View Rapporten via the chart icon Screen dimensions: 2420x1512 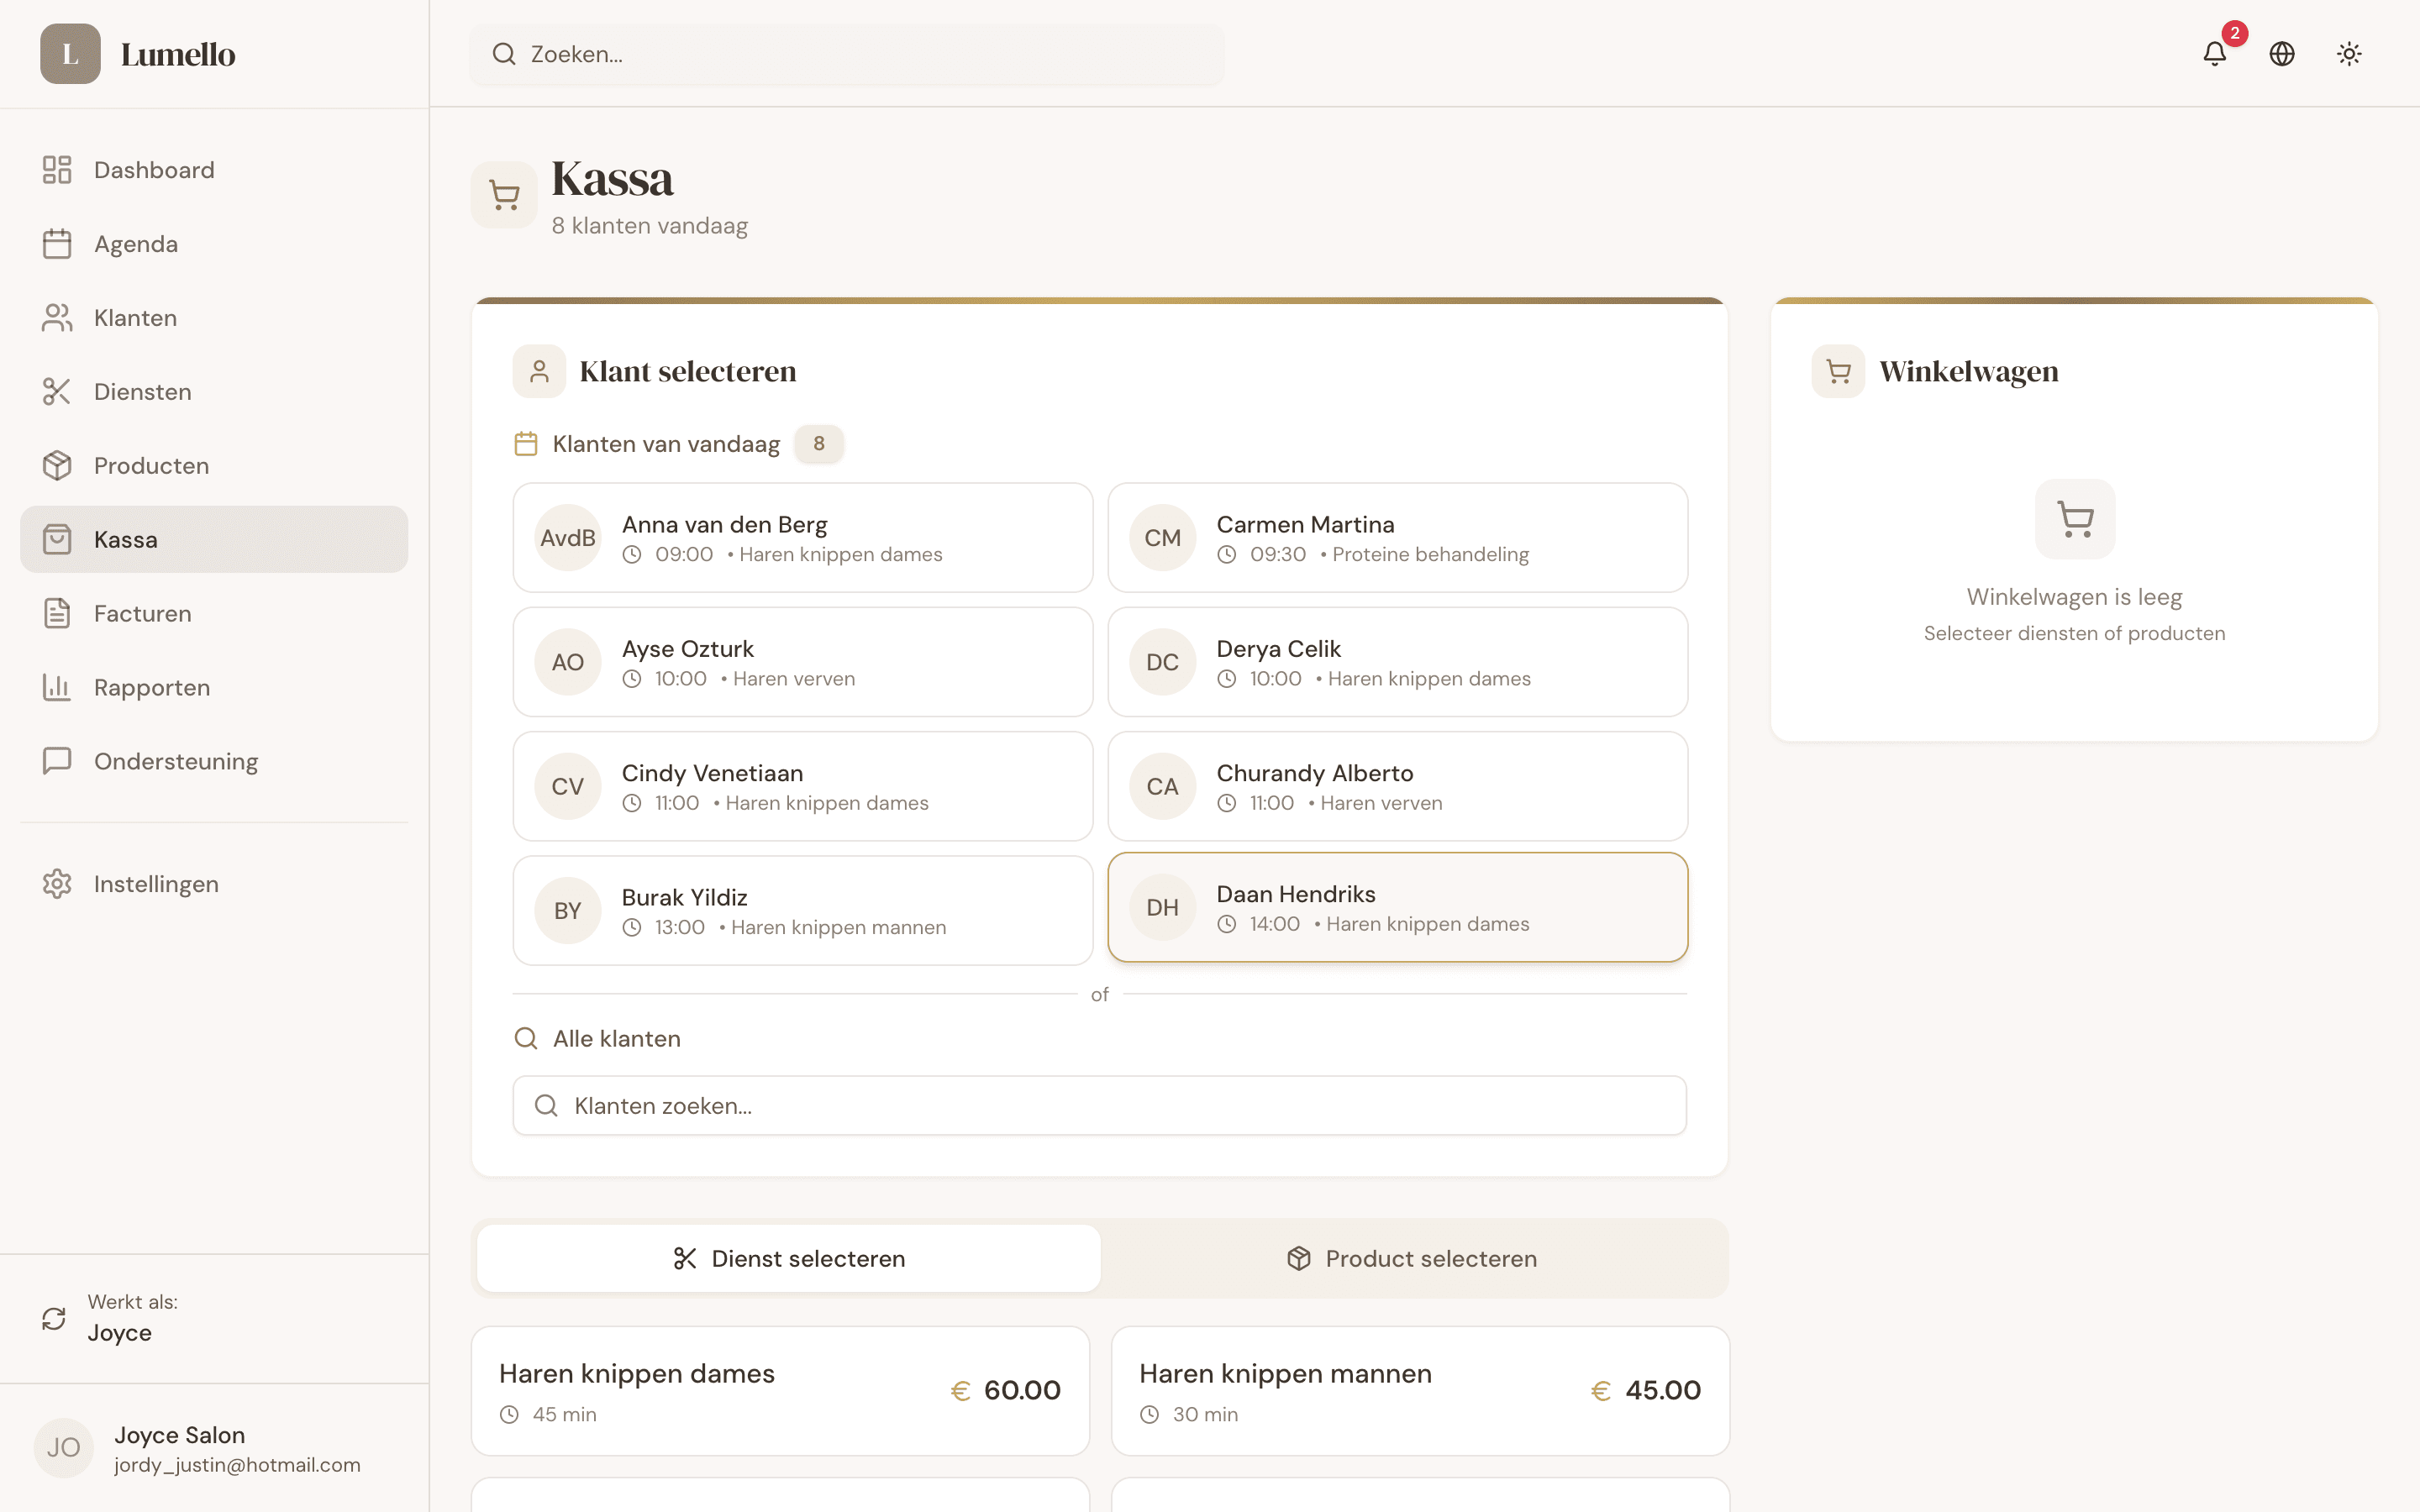57,687
